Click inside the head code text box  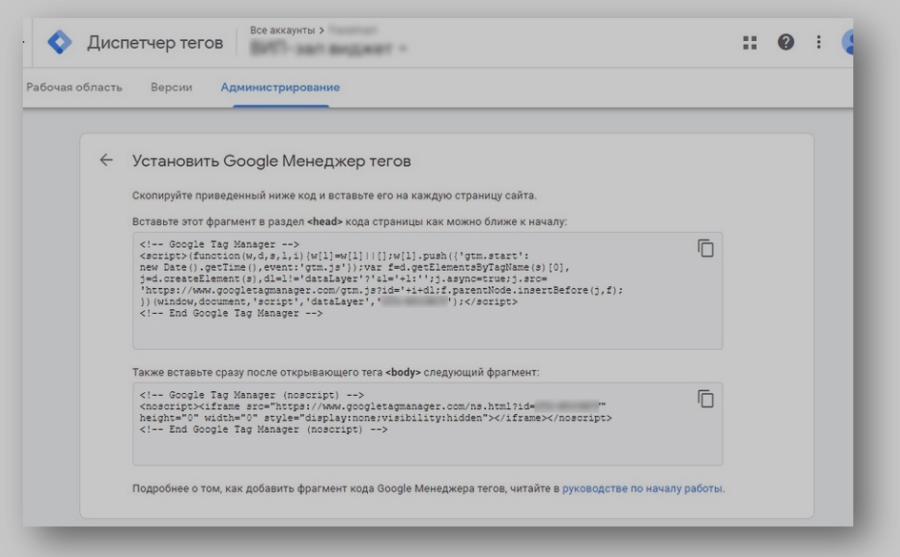point(428,291)
